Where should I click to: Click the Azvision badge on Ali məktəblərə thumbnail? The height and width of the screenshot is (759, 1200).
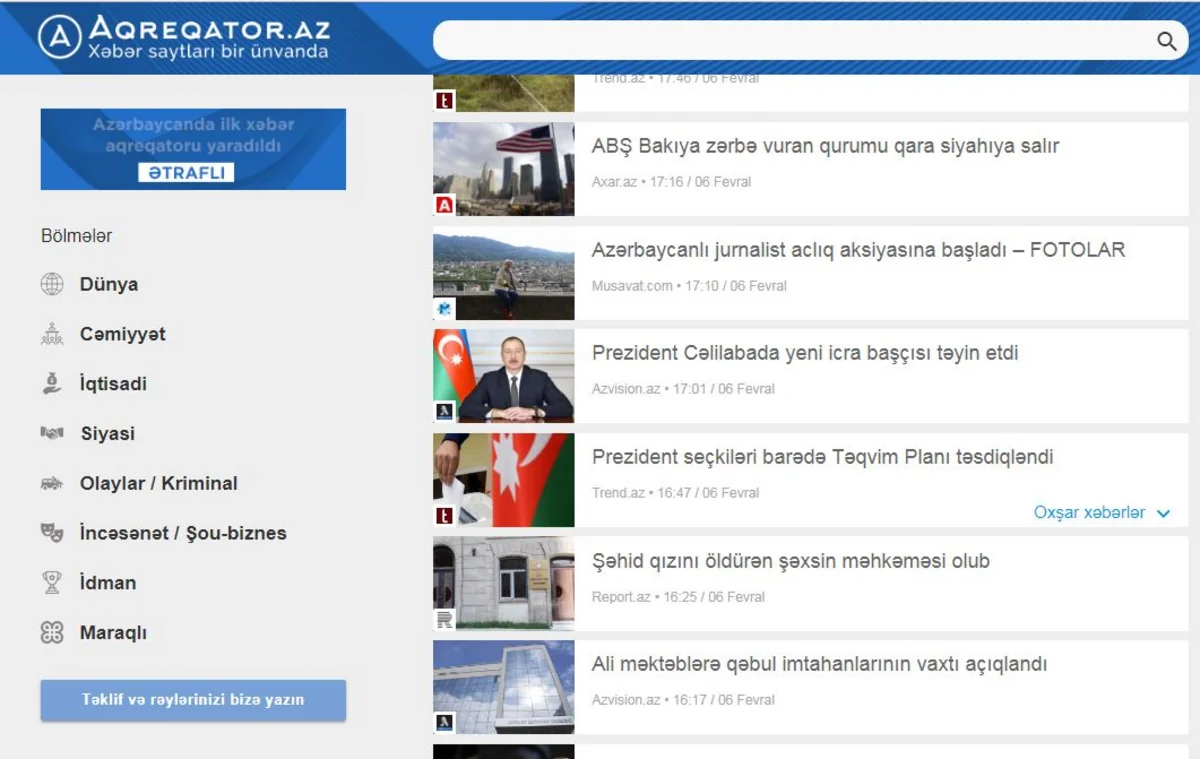(x=444, y=722)
